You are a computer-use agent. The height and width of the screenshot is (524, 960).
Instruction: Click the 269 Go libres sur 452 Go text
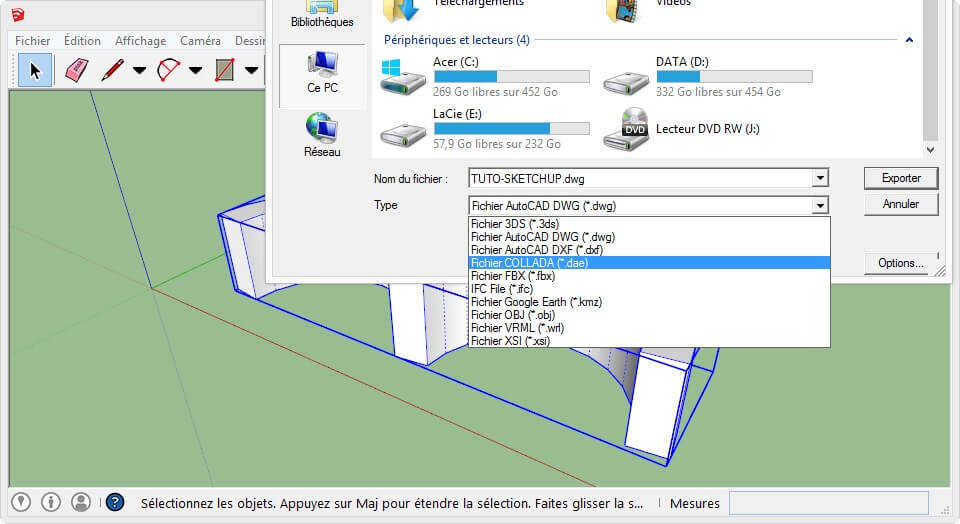[x=495, y=92]
